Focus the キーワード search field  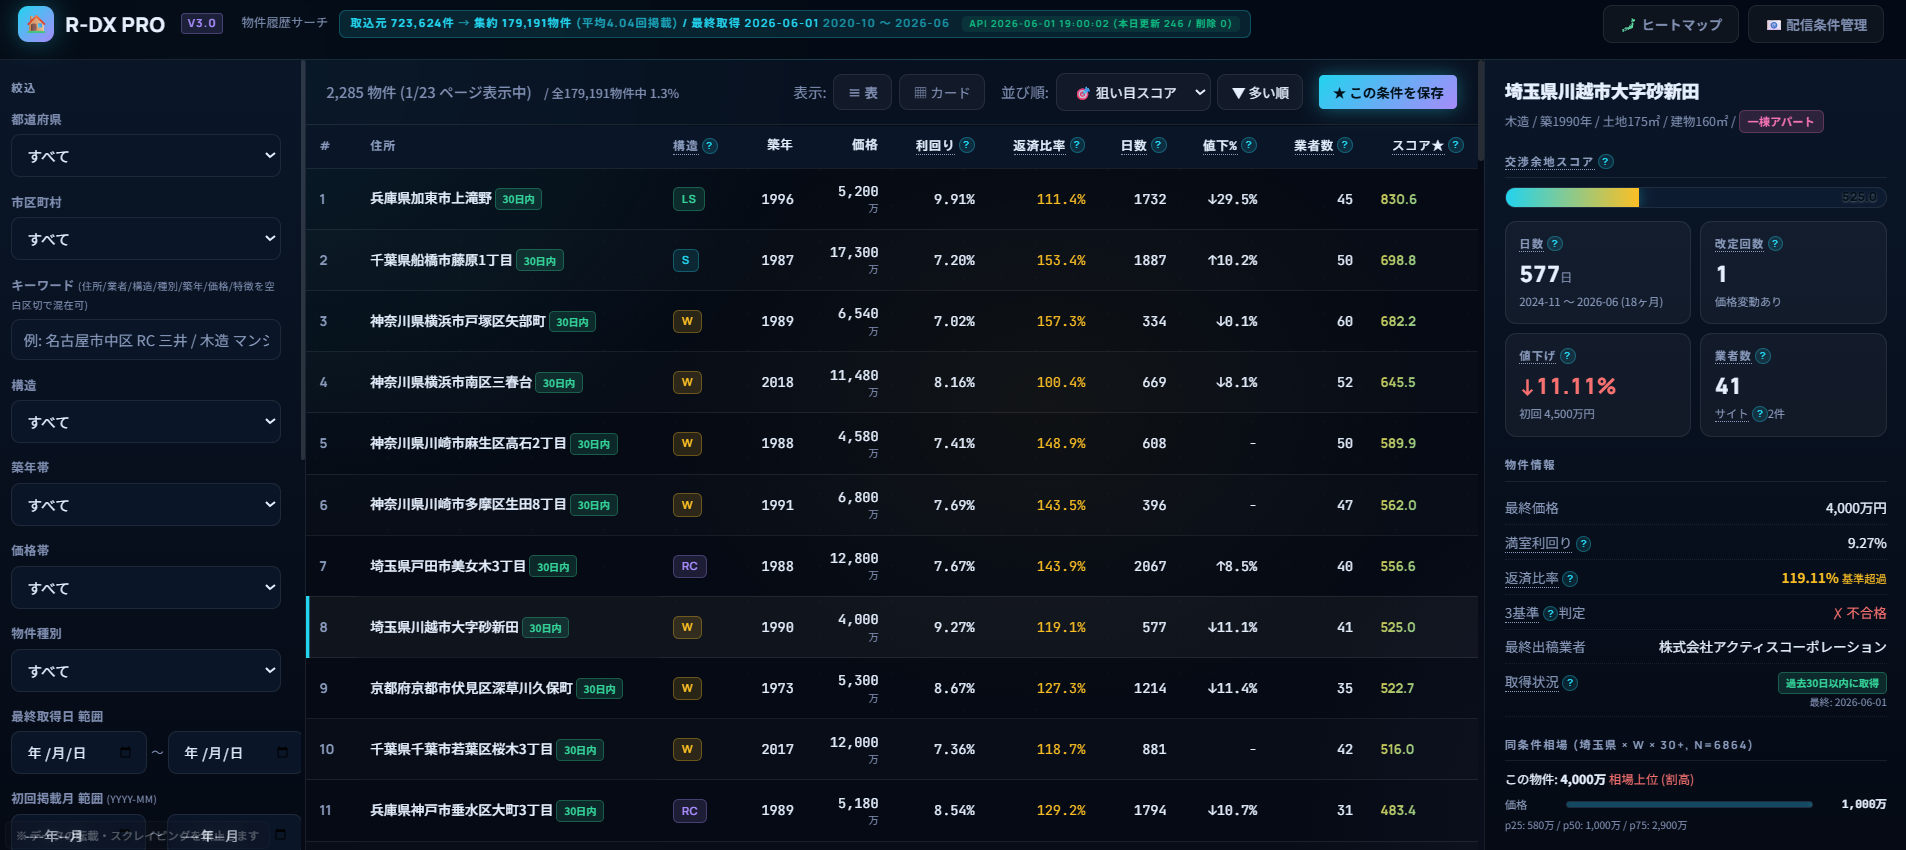(x=145, y=340)
